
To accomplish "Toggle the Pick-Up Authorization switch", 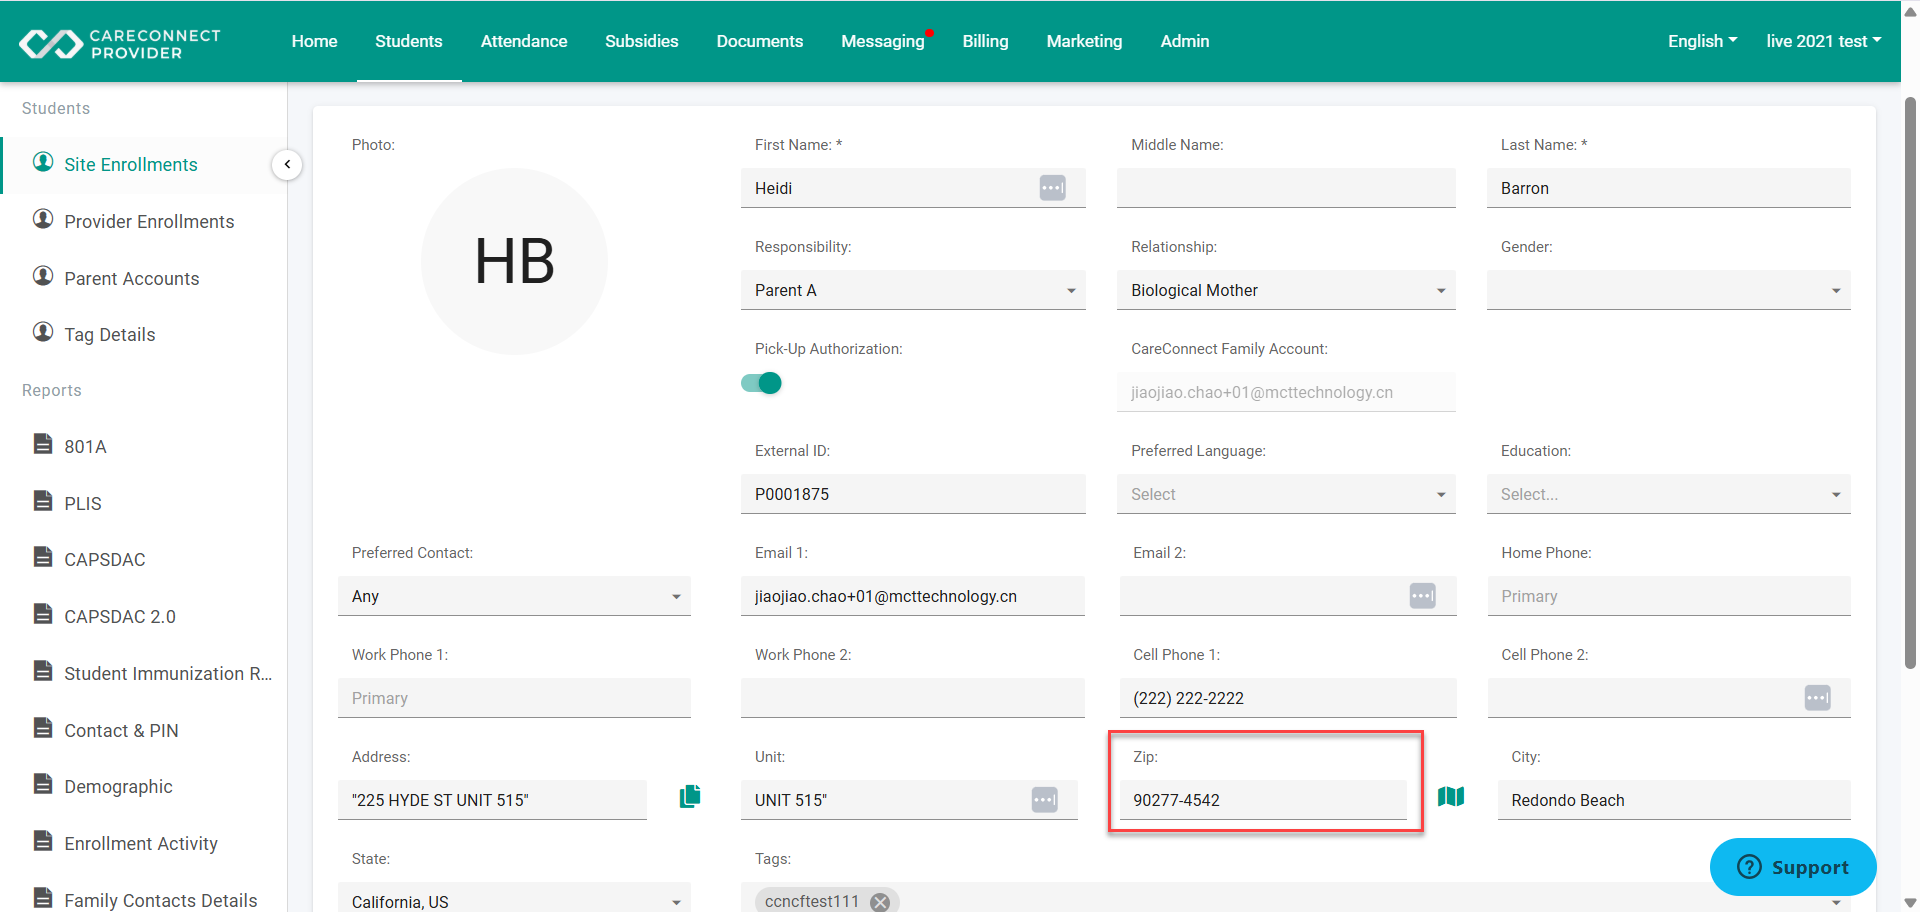I will point(761,383).
